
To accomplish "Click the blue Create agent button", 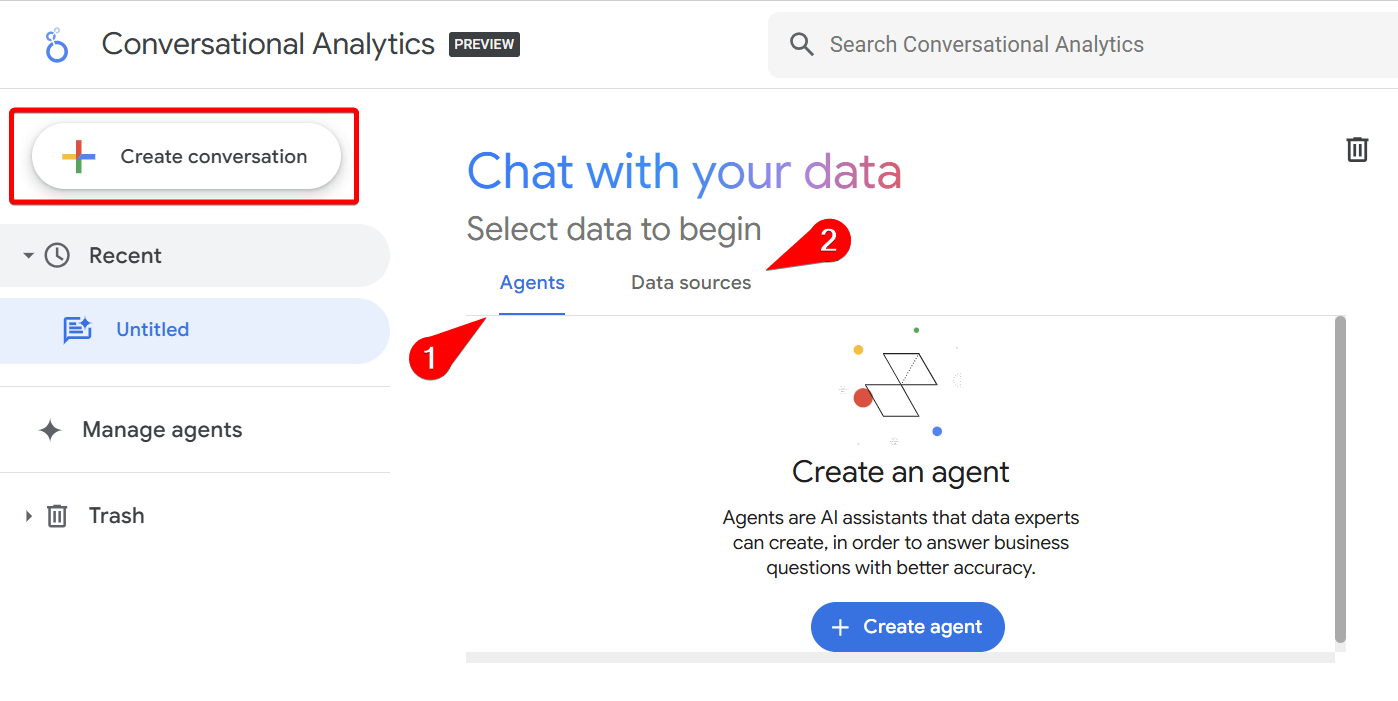I will [x=907, y=627].
